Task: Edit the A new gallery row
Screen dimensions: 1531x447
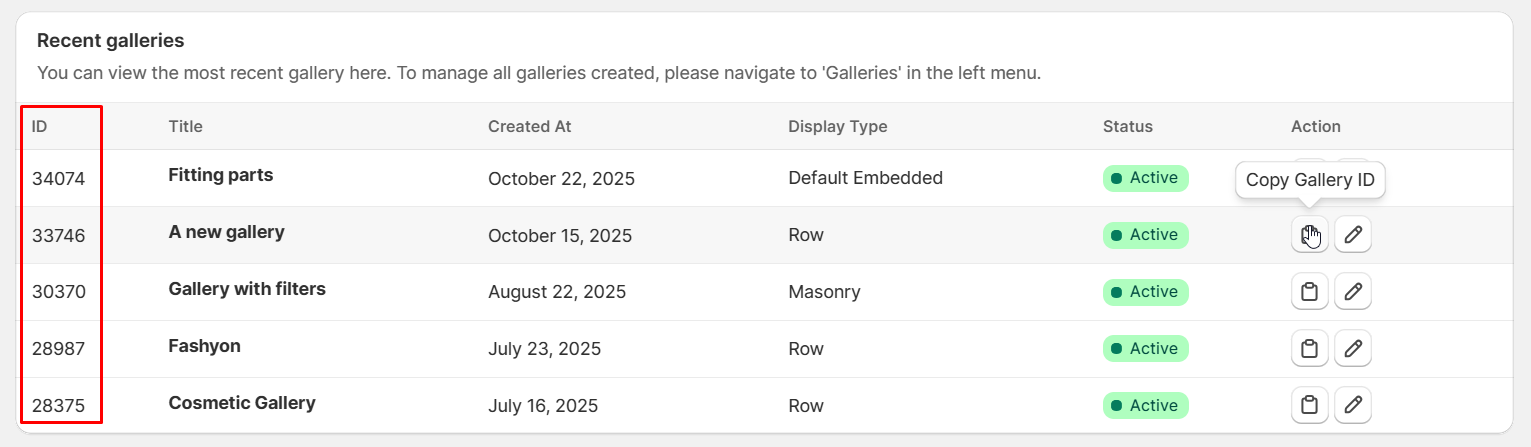Action: (1353, 235)
